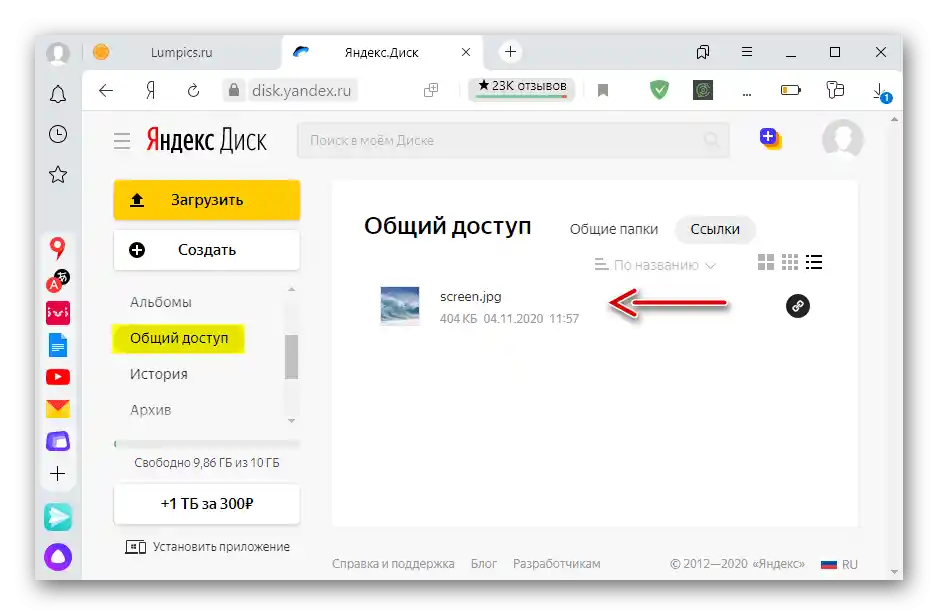Bookmark this page with the flag icon

tap(603, 90)
